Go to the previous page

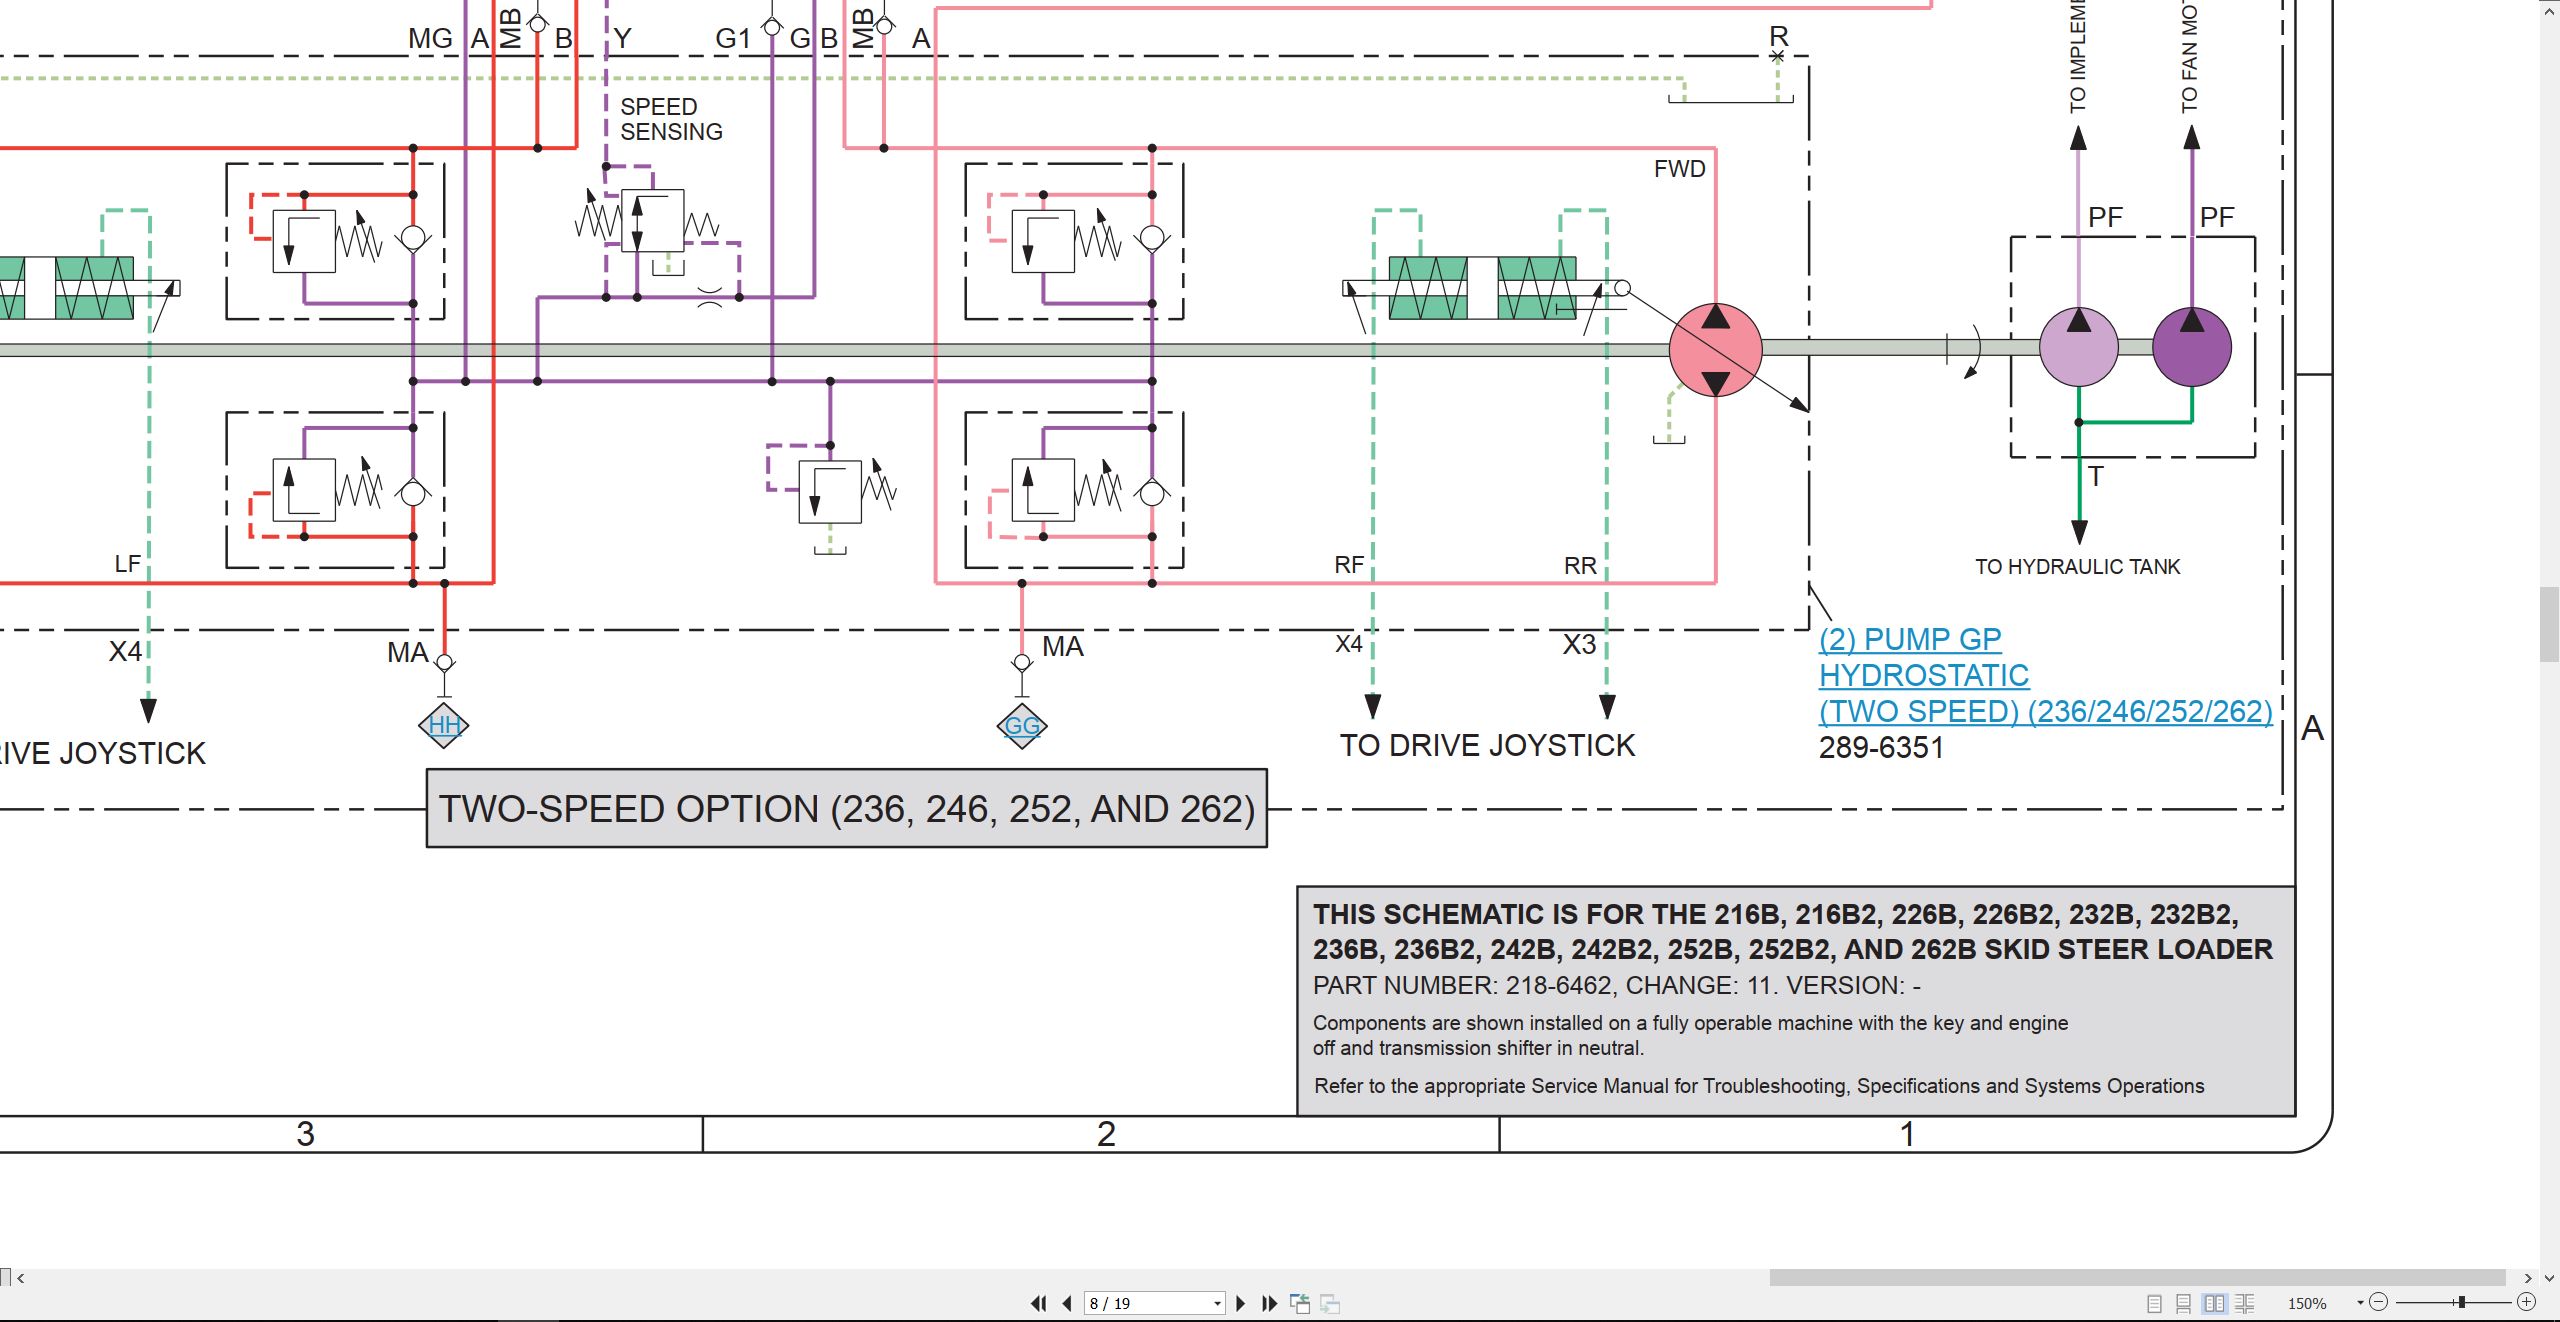[x=1067, y=1303]
